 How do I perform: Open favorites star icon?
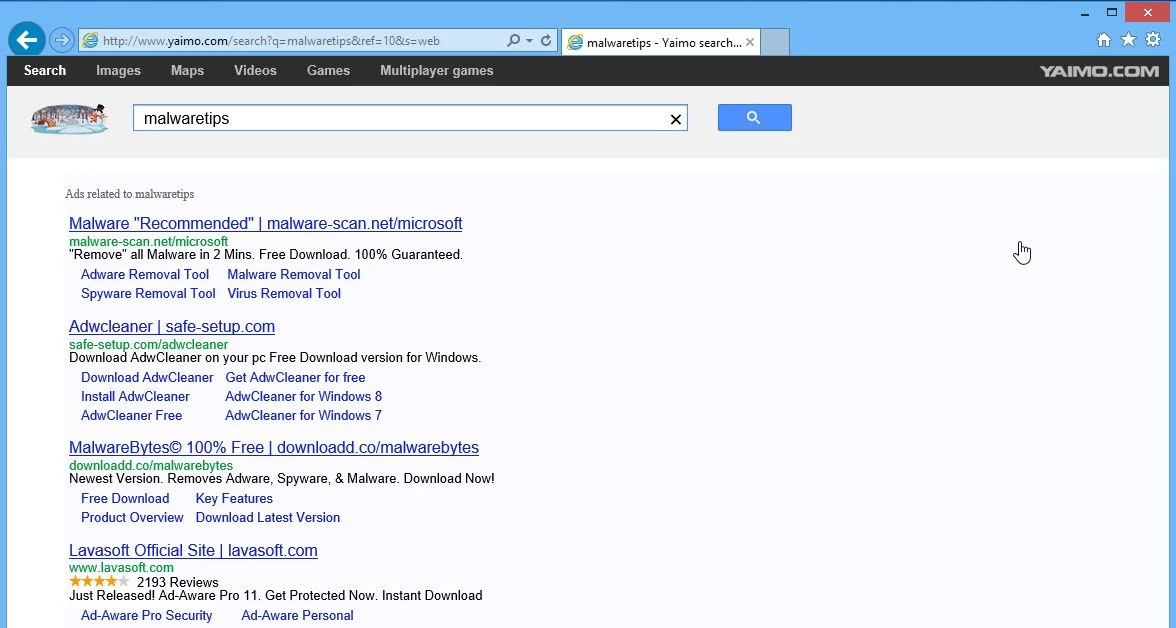tap(1128, 40)
